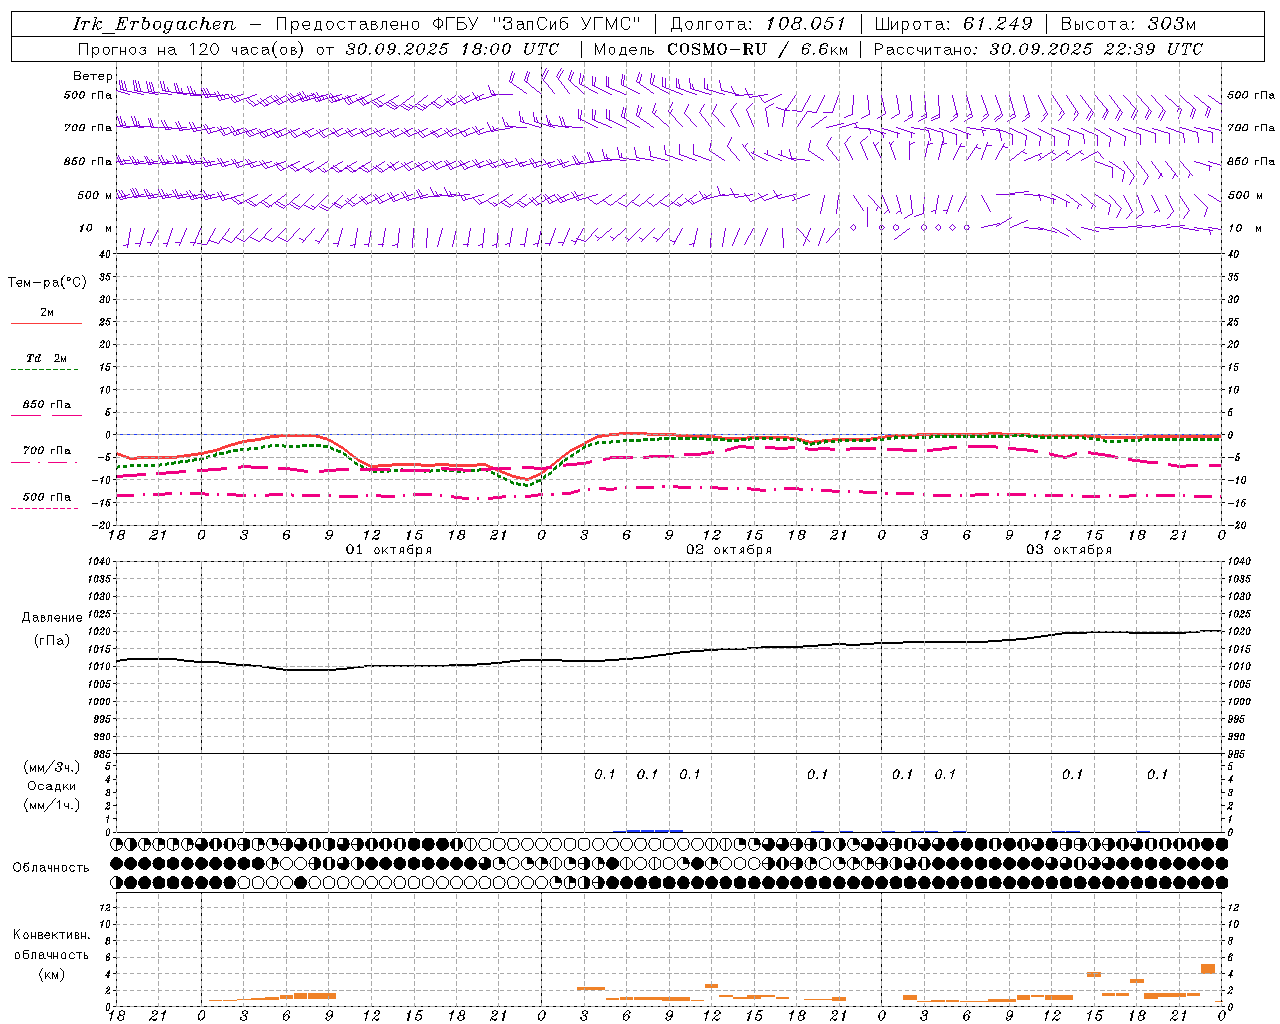Click the tallest orange convective bar at chart end
Screen dimensions: 1280x1024
click(x=1208, y=968)
